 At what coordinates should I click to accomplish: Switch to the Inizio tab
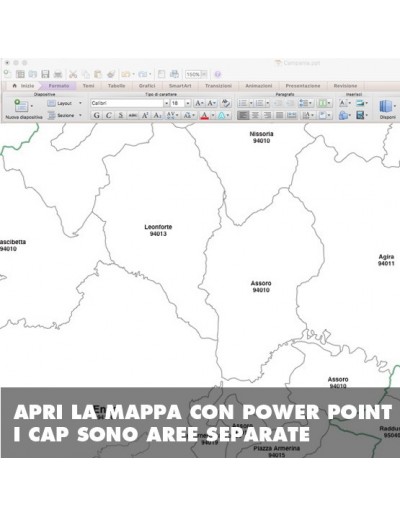(24, 86)
